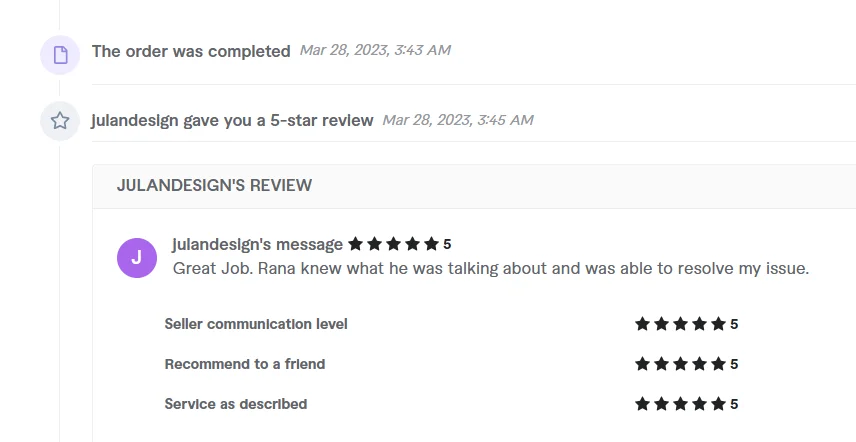
Task: Click the Mar 28, 2023, 3:43 AM timestamp
Action: pyautogui.click(x=376, y=50)
